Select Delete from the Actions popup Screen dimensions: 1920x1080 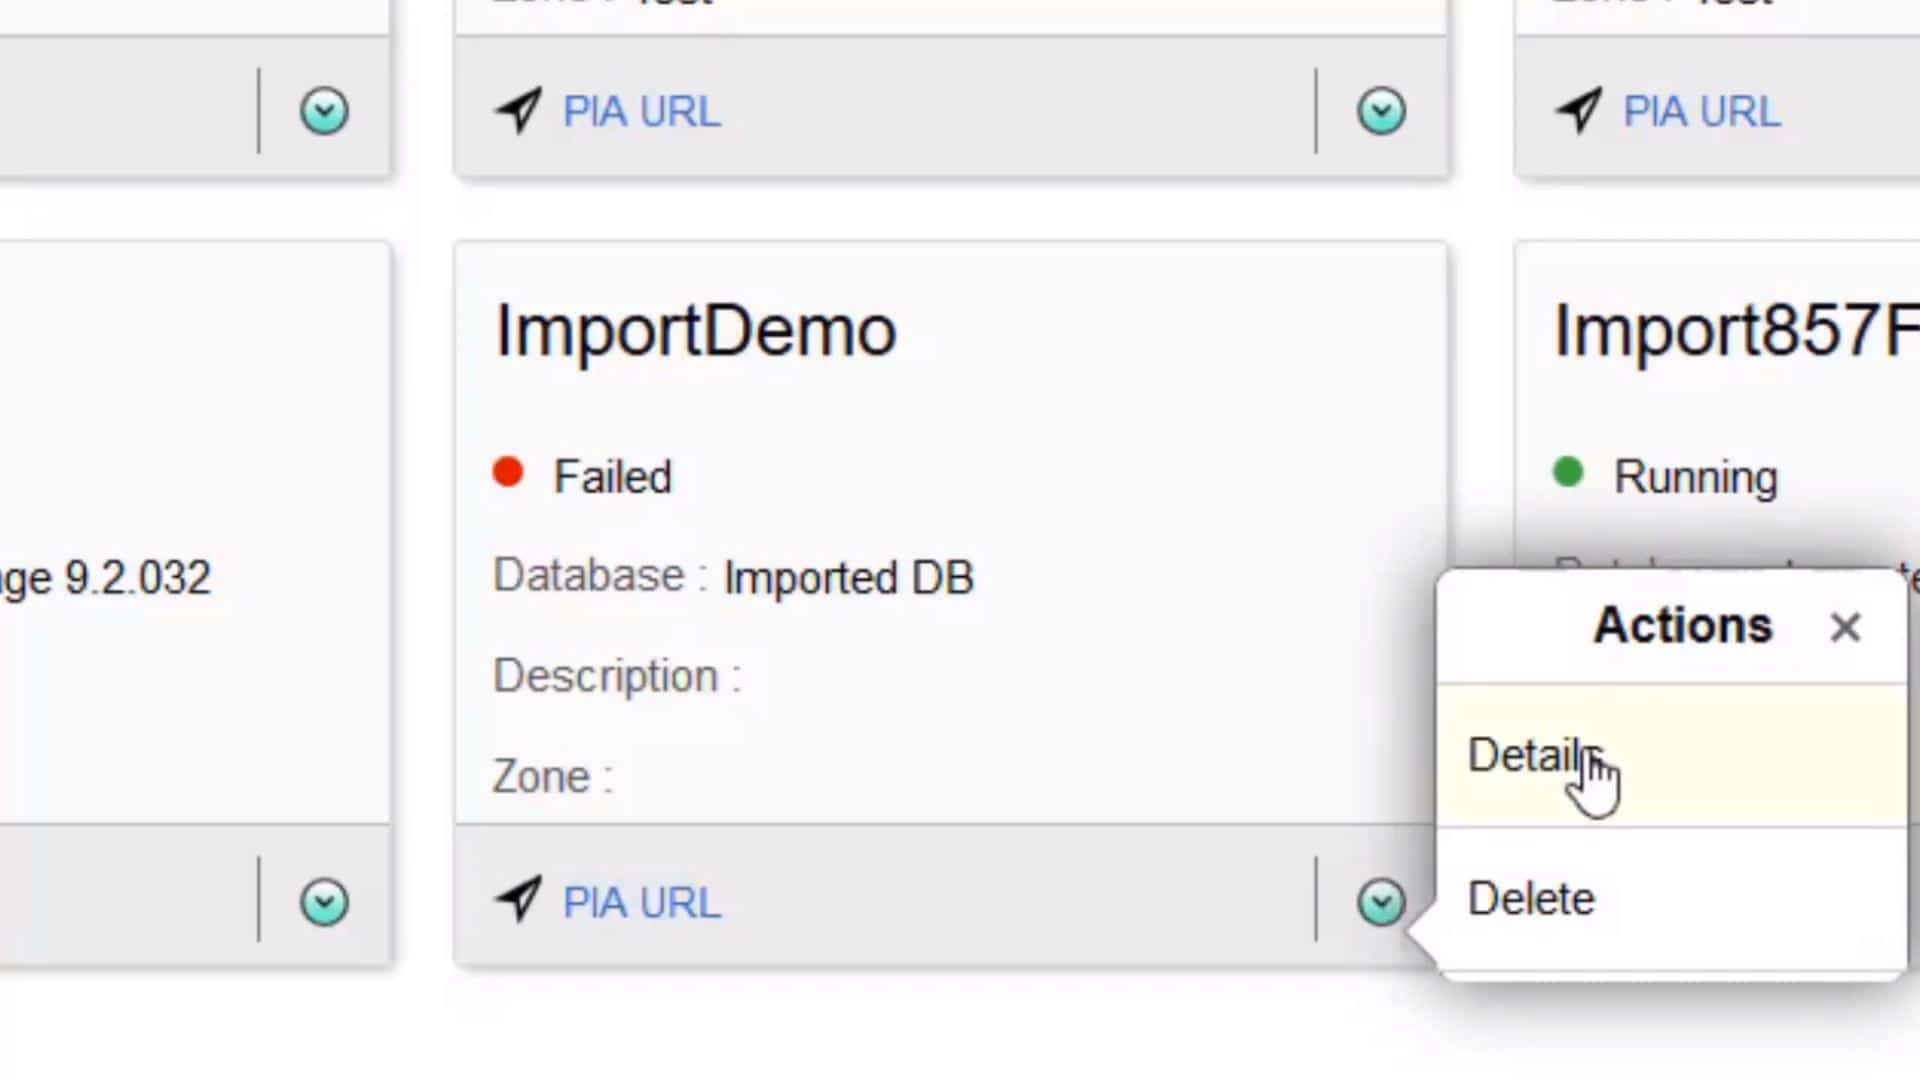coord(1530,899)
